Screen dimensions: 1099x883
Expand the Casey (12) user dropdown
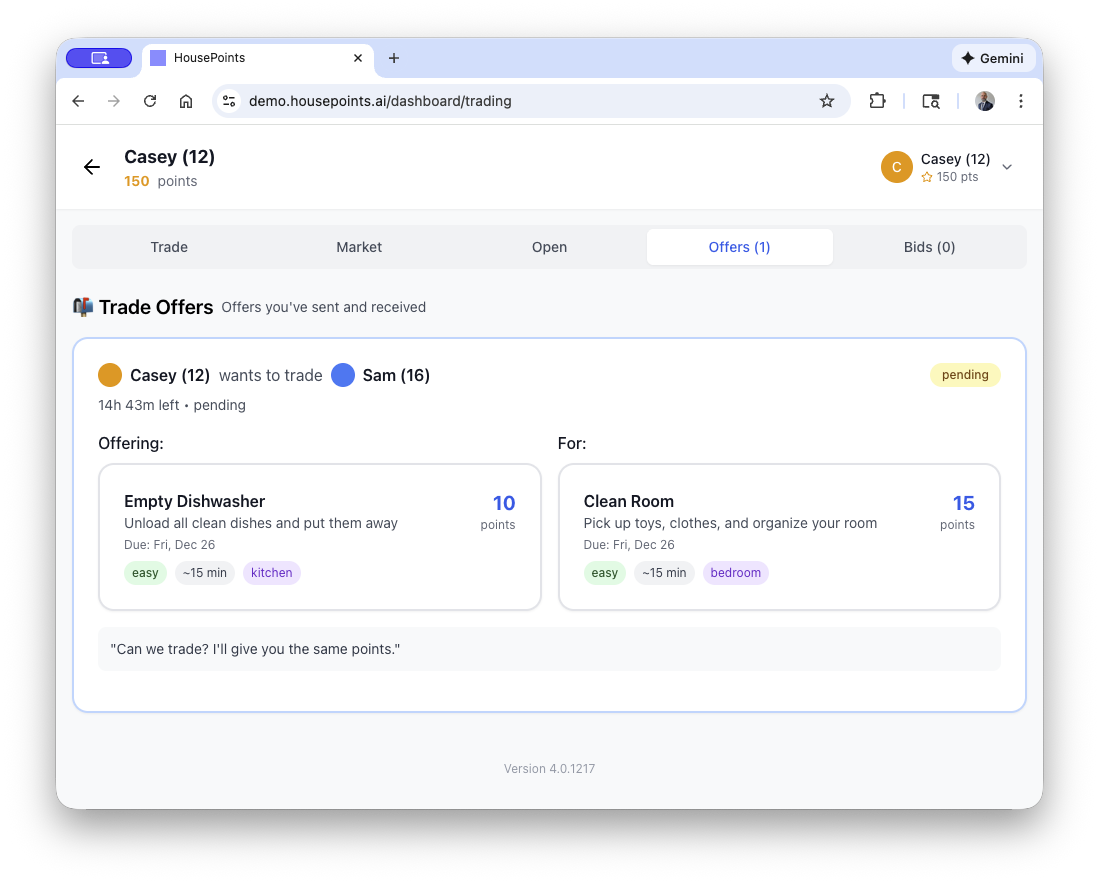(1007, 167)
